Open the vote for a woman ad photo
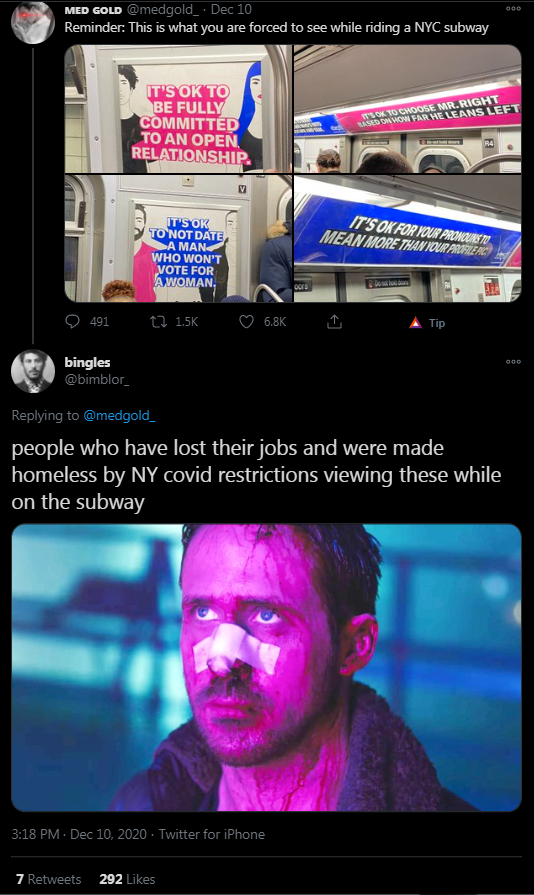 [178, 239]
